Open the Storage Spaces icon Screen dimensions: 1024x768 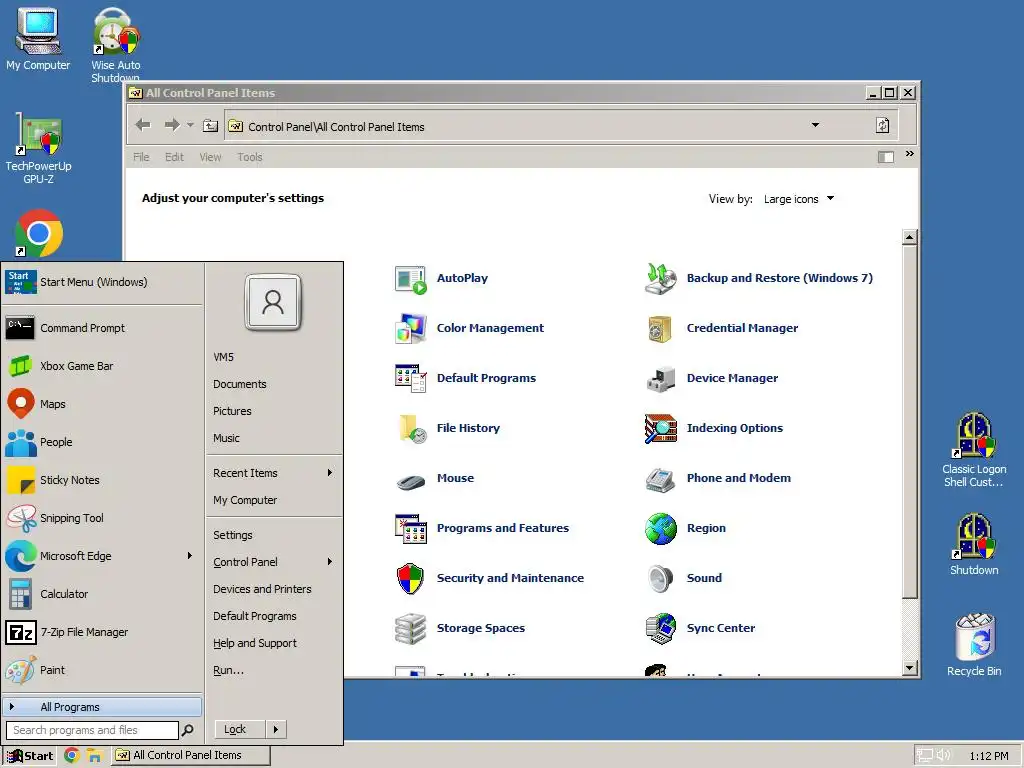click(x=411, y=628)
